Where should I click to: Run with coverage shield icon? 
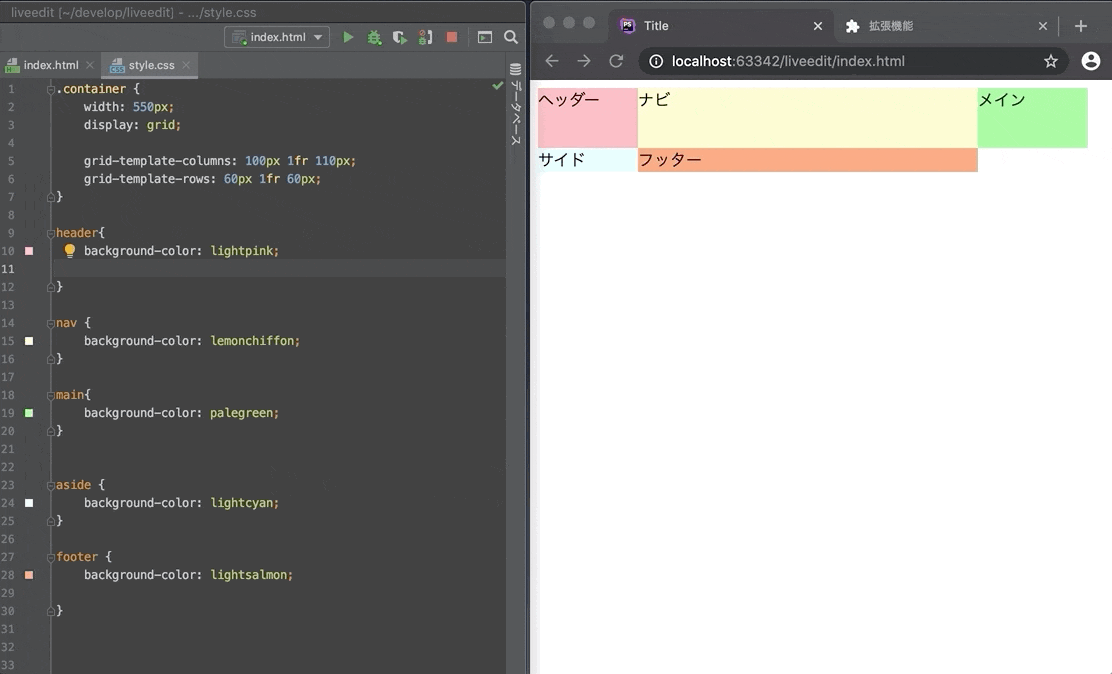(x=399, y=37)
